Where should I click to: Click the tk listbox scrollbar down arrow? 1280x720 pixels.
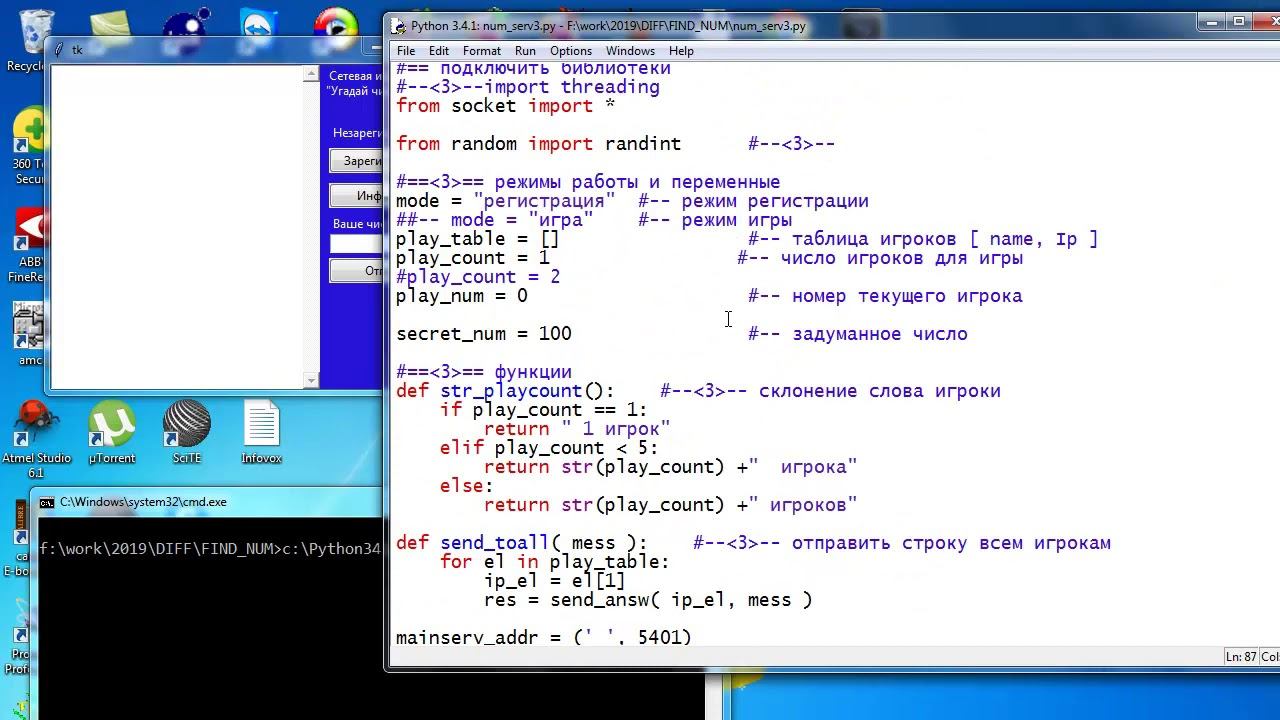(311, 380)
